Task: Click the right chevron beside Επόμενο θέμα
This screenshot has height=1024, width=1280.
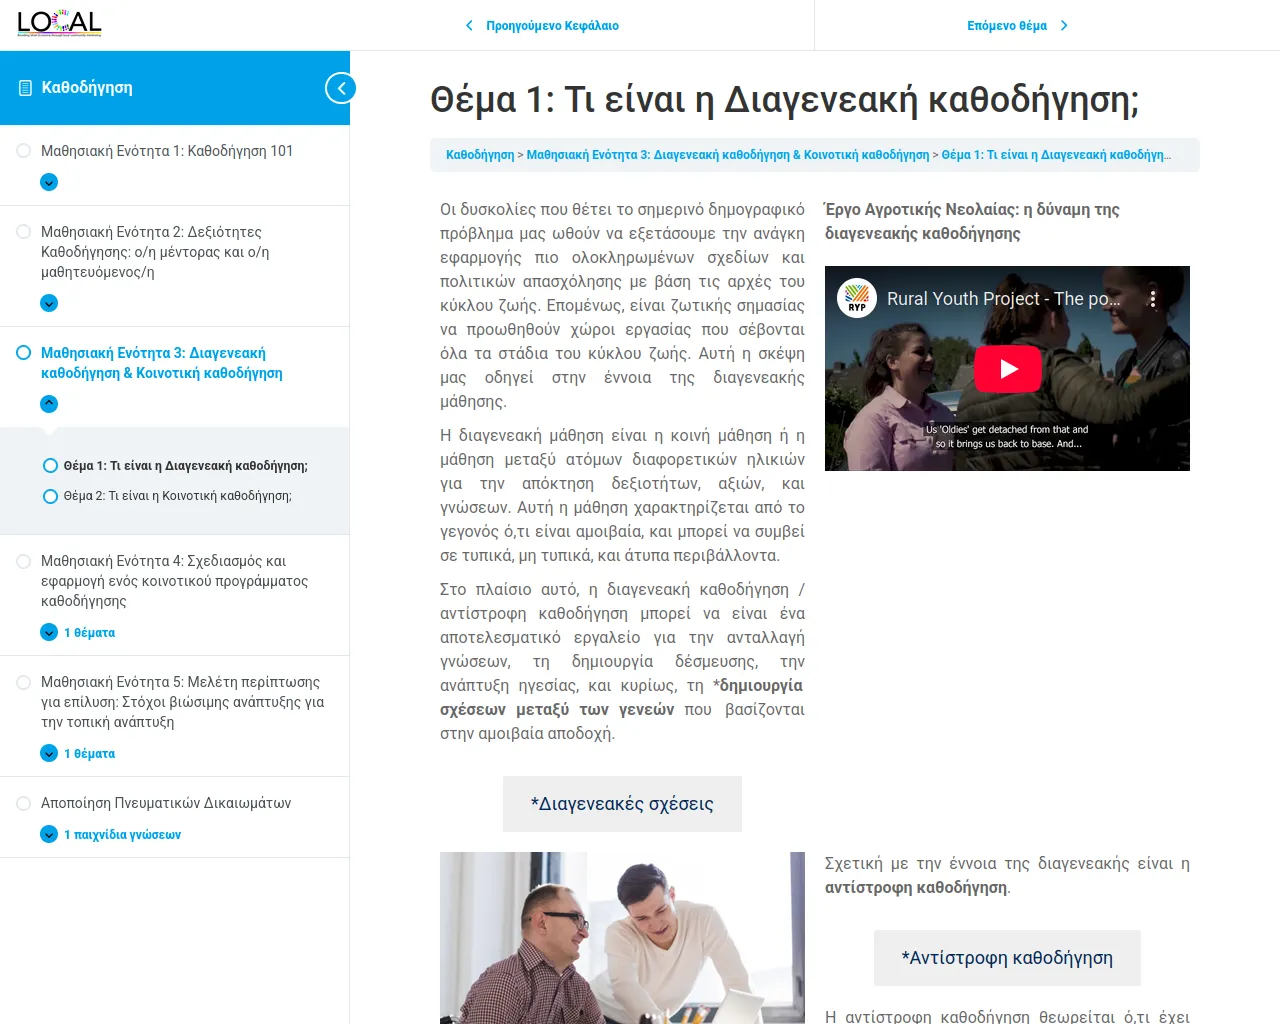Action: (x=1063, y=25)
